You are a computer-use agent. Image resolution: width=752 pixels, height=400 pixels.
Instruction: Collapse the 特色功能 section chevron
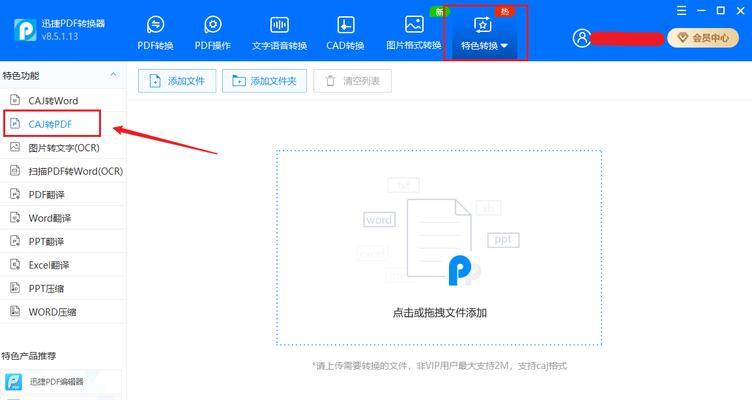tap(113, 75)
